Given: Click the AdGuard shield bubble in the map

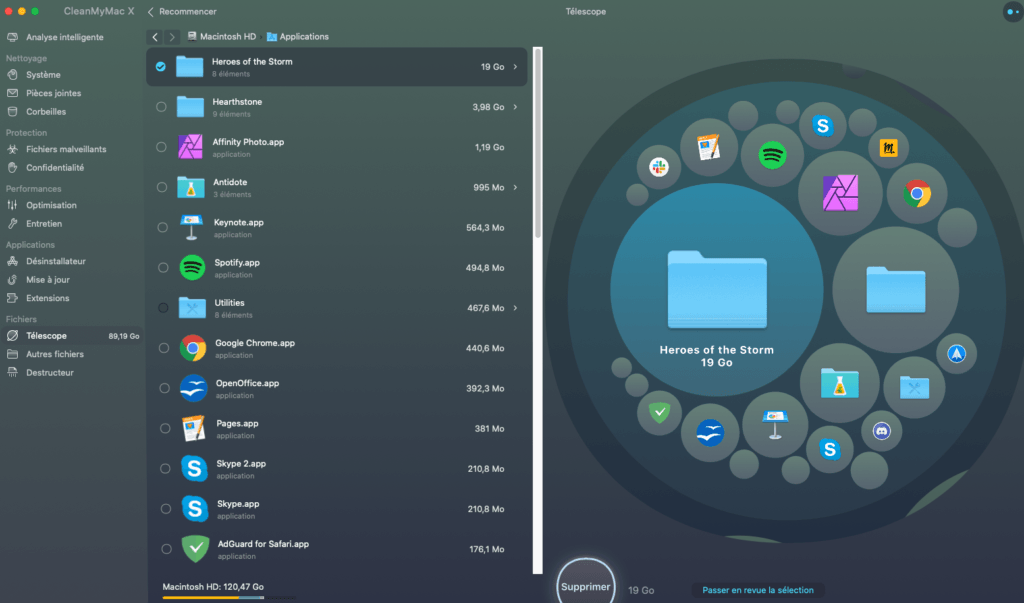Looking at the screenshot, I should click(x=659, y=412).
